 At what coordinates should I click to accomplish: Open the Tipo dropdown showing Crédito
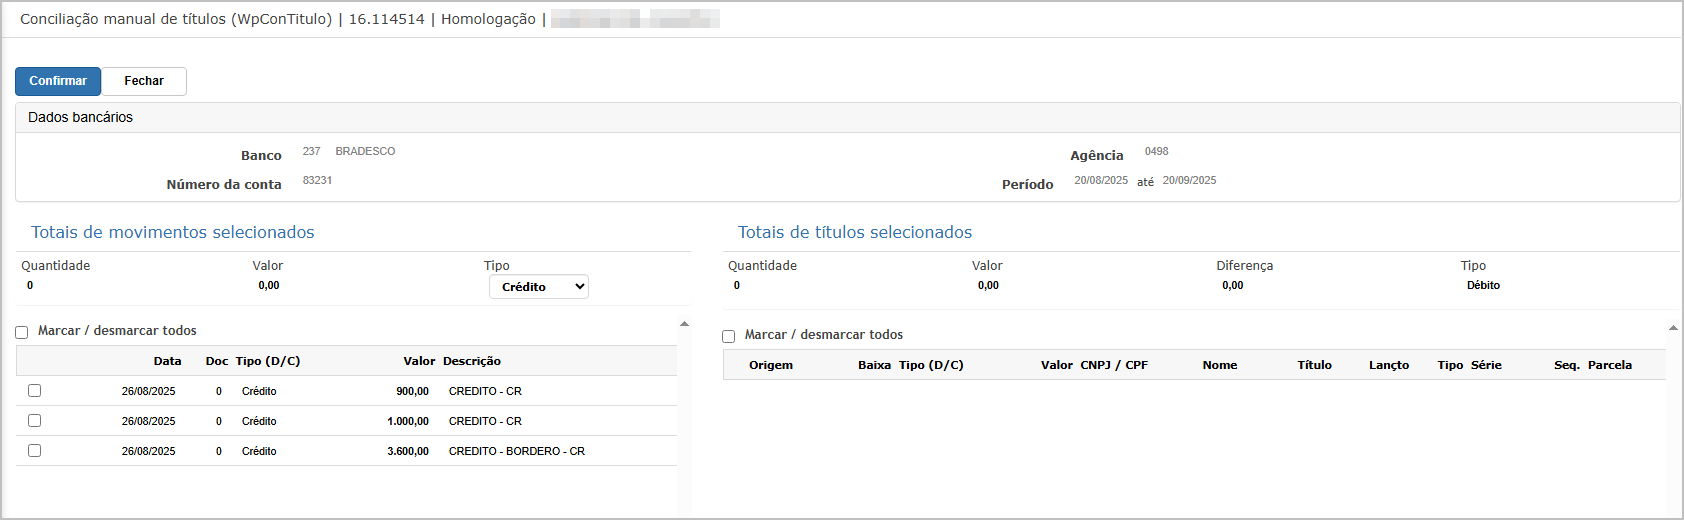tap(538, 287)
